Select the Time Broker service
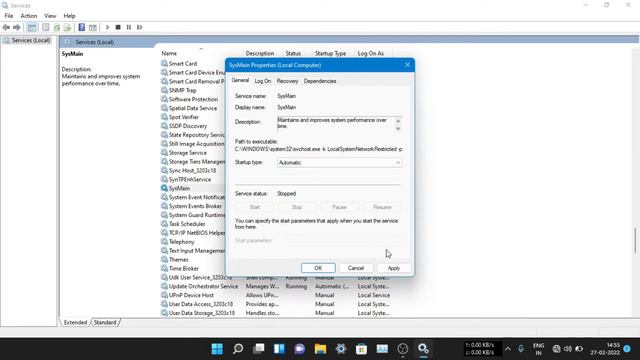640x360 pixels. (184, 269)
